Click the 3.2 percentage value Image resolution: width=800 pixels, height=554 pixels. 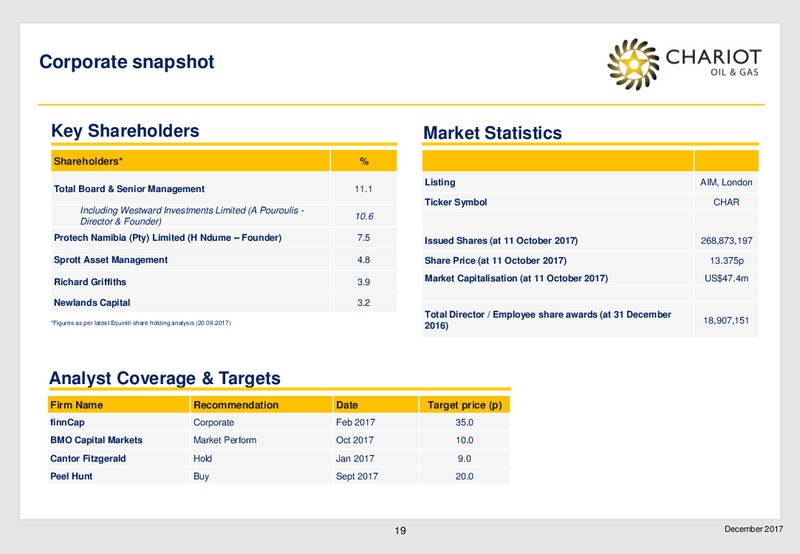tap(364, 303)
